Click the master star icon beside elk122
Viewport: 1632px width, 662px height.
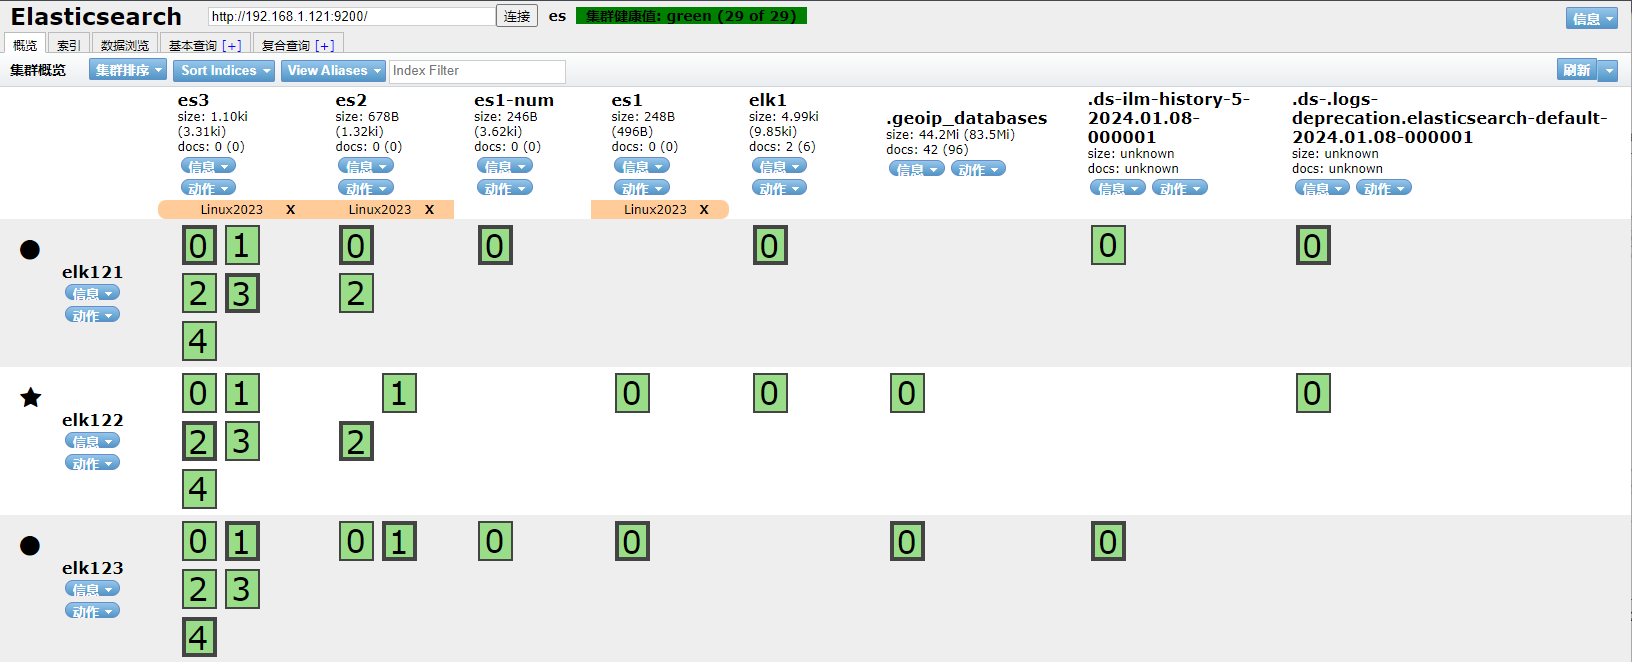coord(31,398)
